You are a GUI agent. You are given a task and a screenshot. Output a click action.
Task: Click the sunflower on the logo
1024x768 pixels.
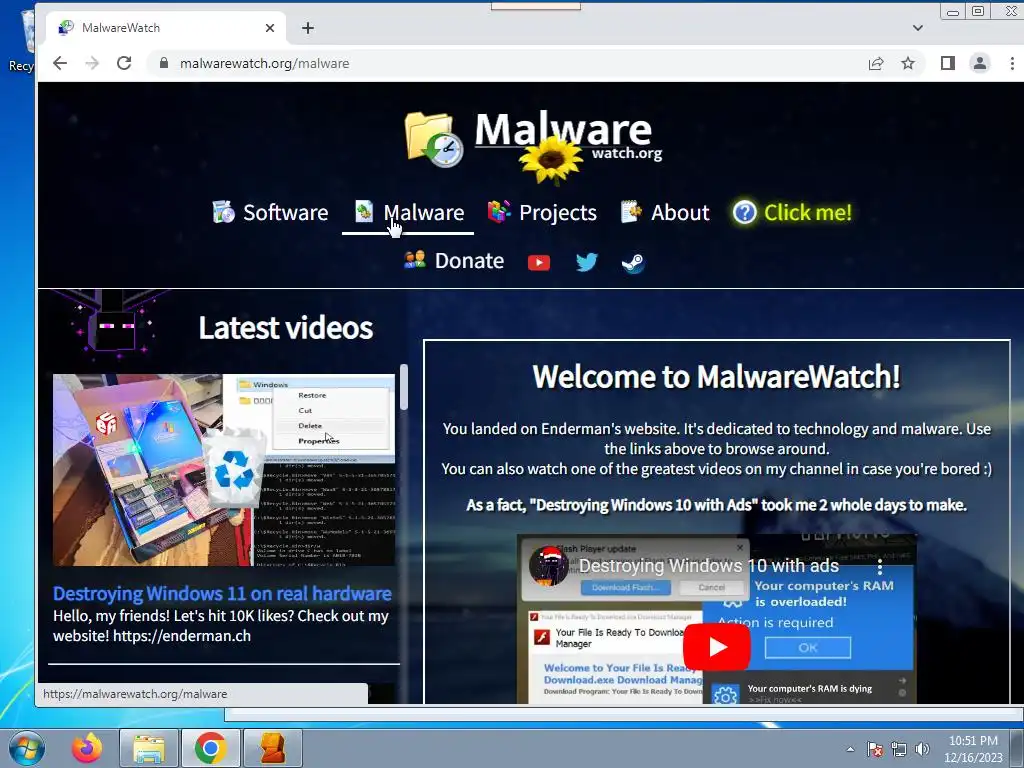point(551,159)
